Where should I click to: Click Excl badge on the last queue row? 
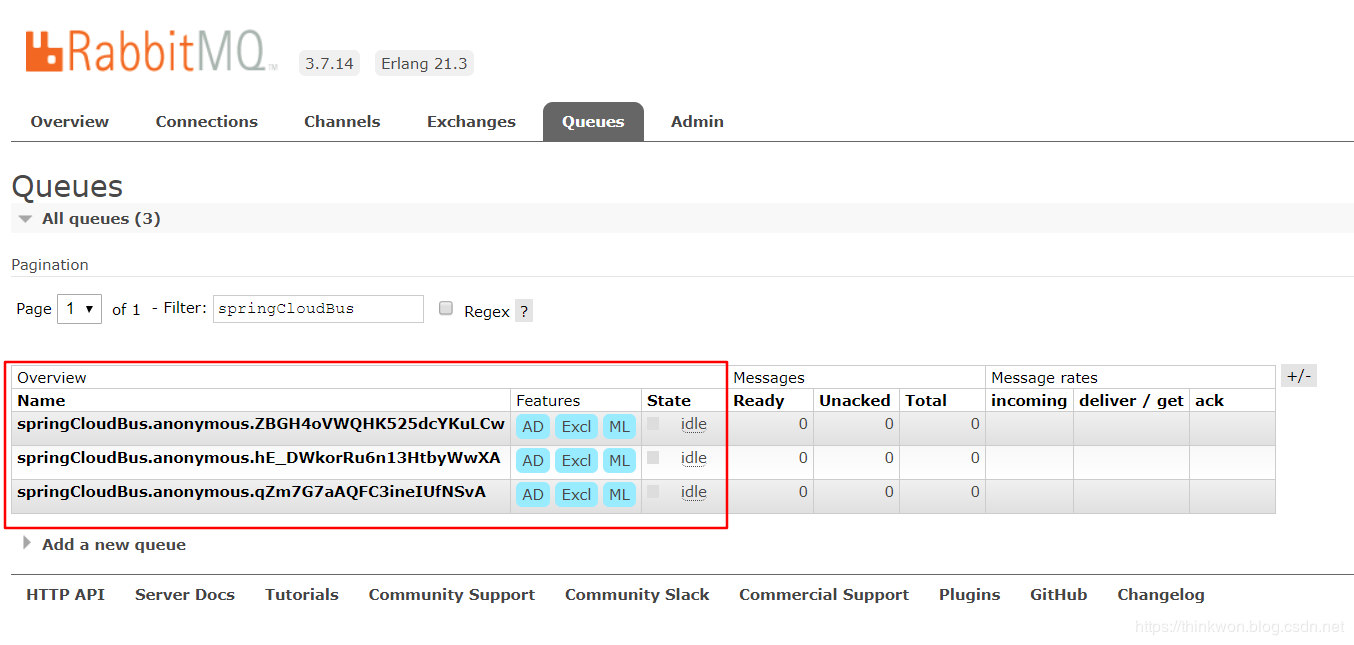576,495
